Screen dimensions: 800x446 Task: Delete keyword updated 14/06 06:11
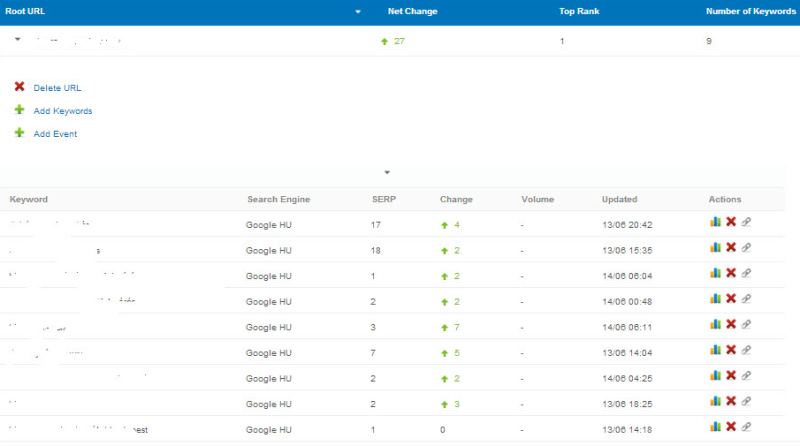(x=731, y=325)
